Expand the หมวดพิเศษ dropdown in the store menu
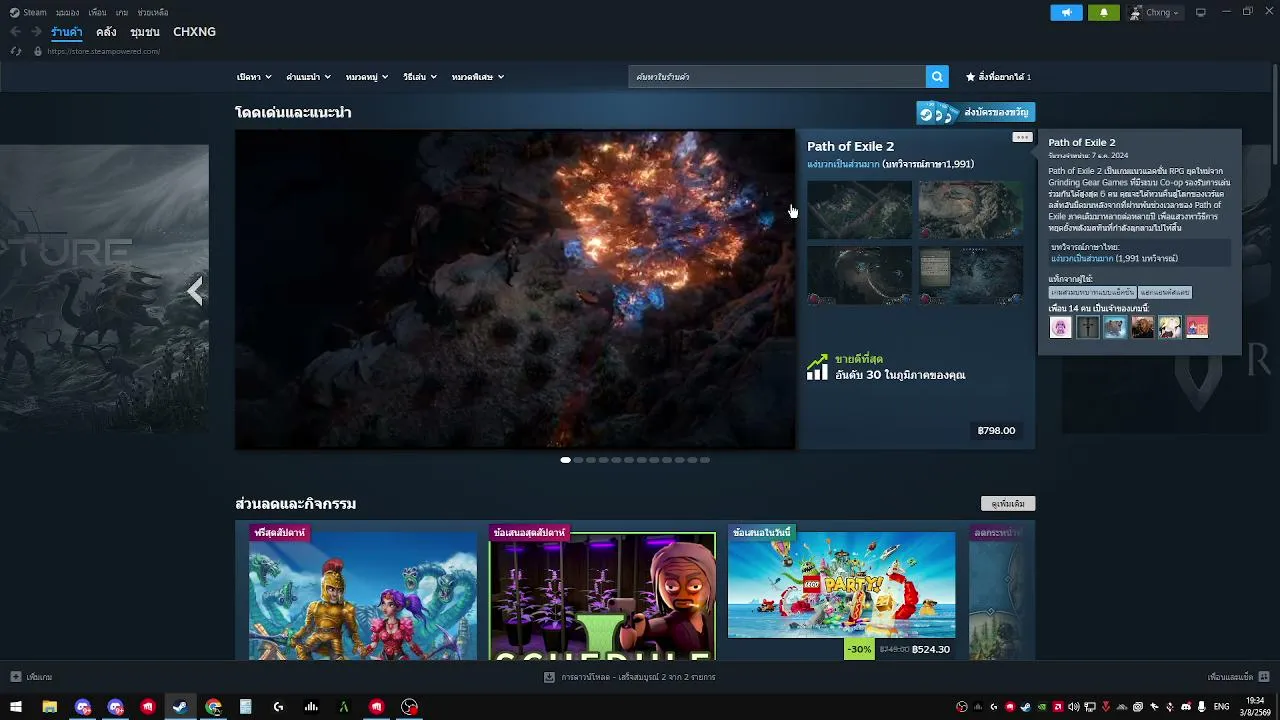The width and height of the screenshot is (1280, 720). (477, 77)
